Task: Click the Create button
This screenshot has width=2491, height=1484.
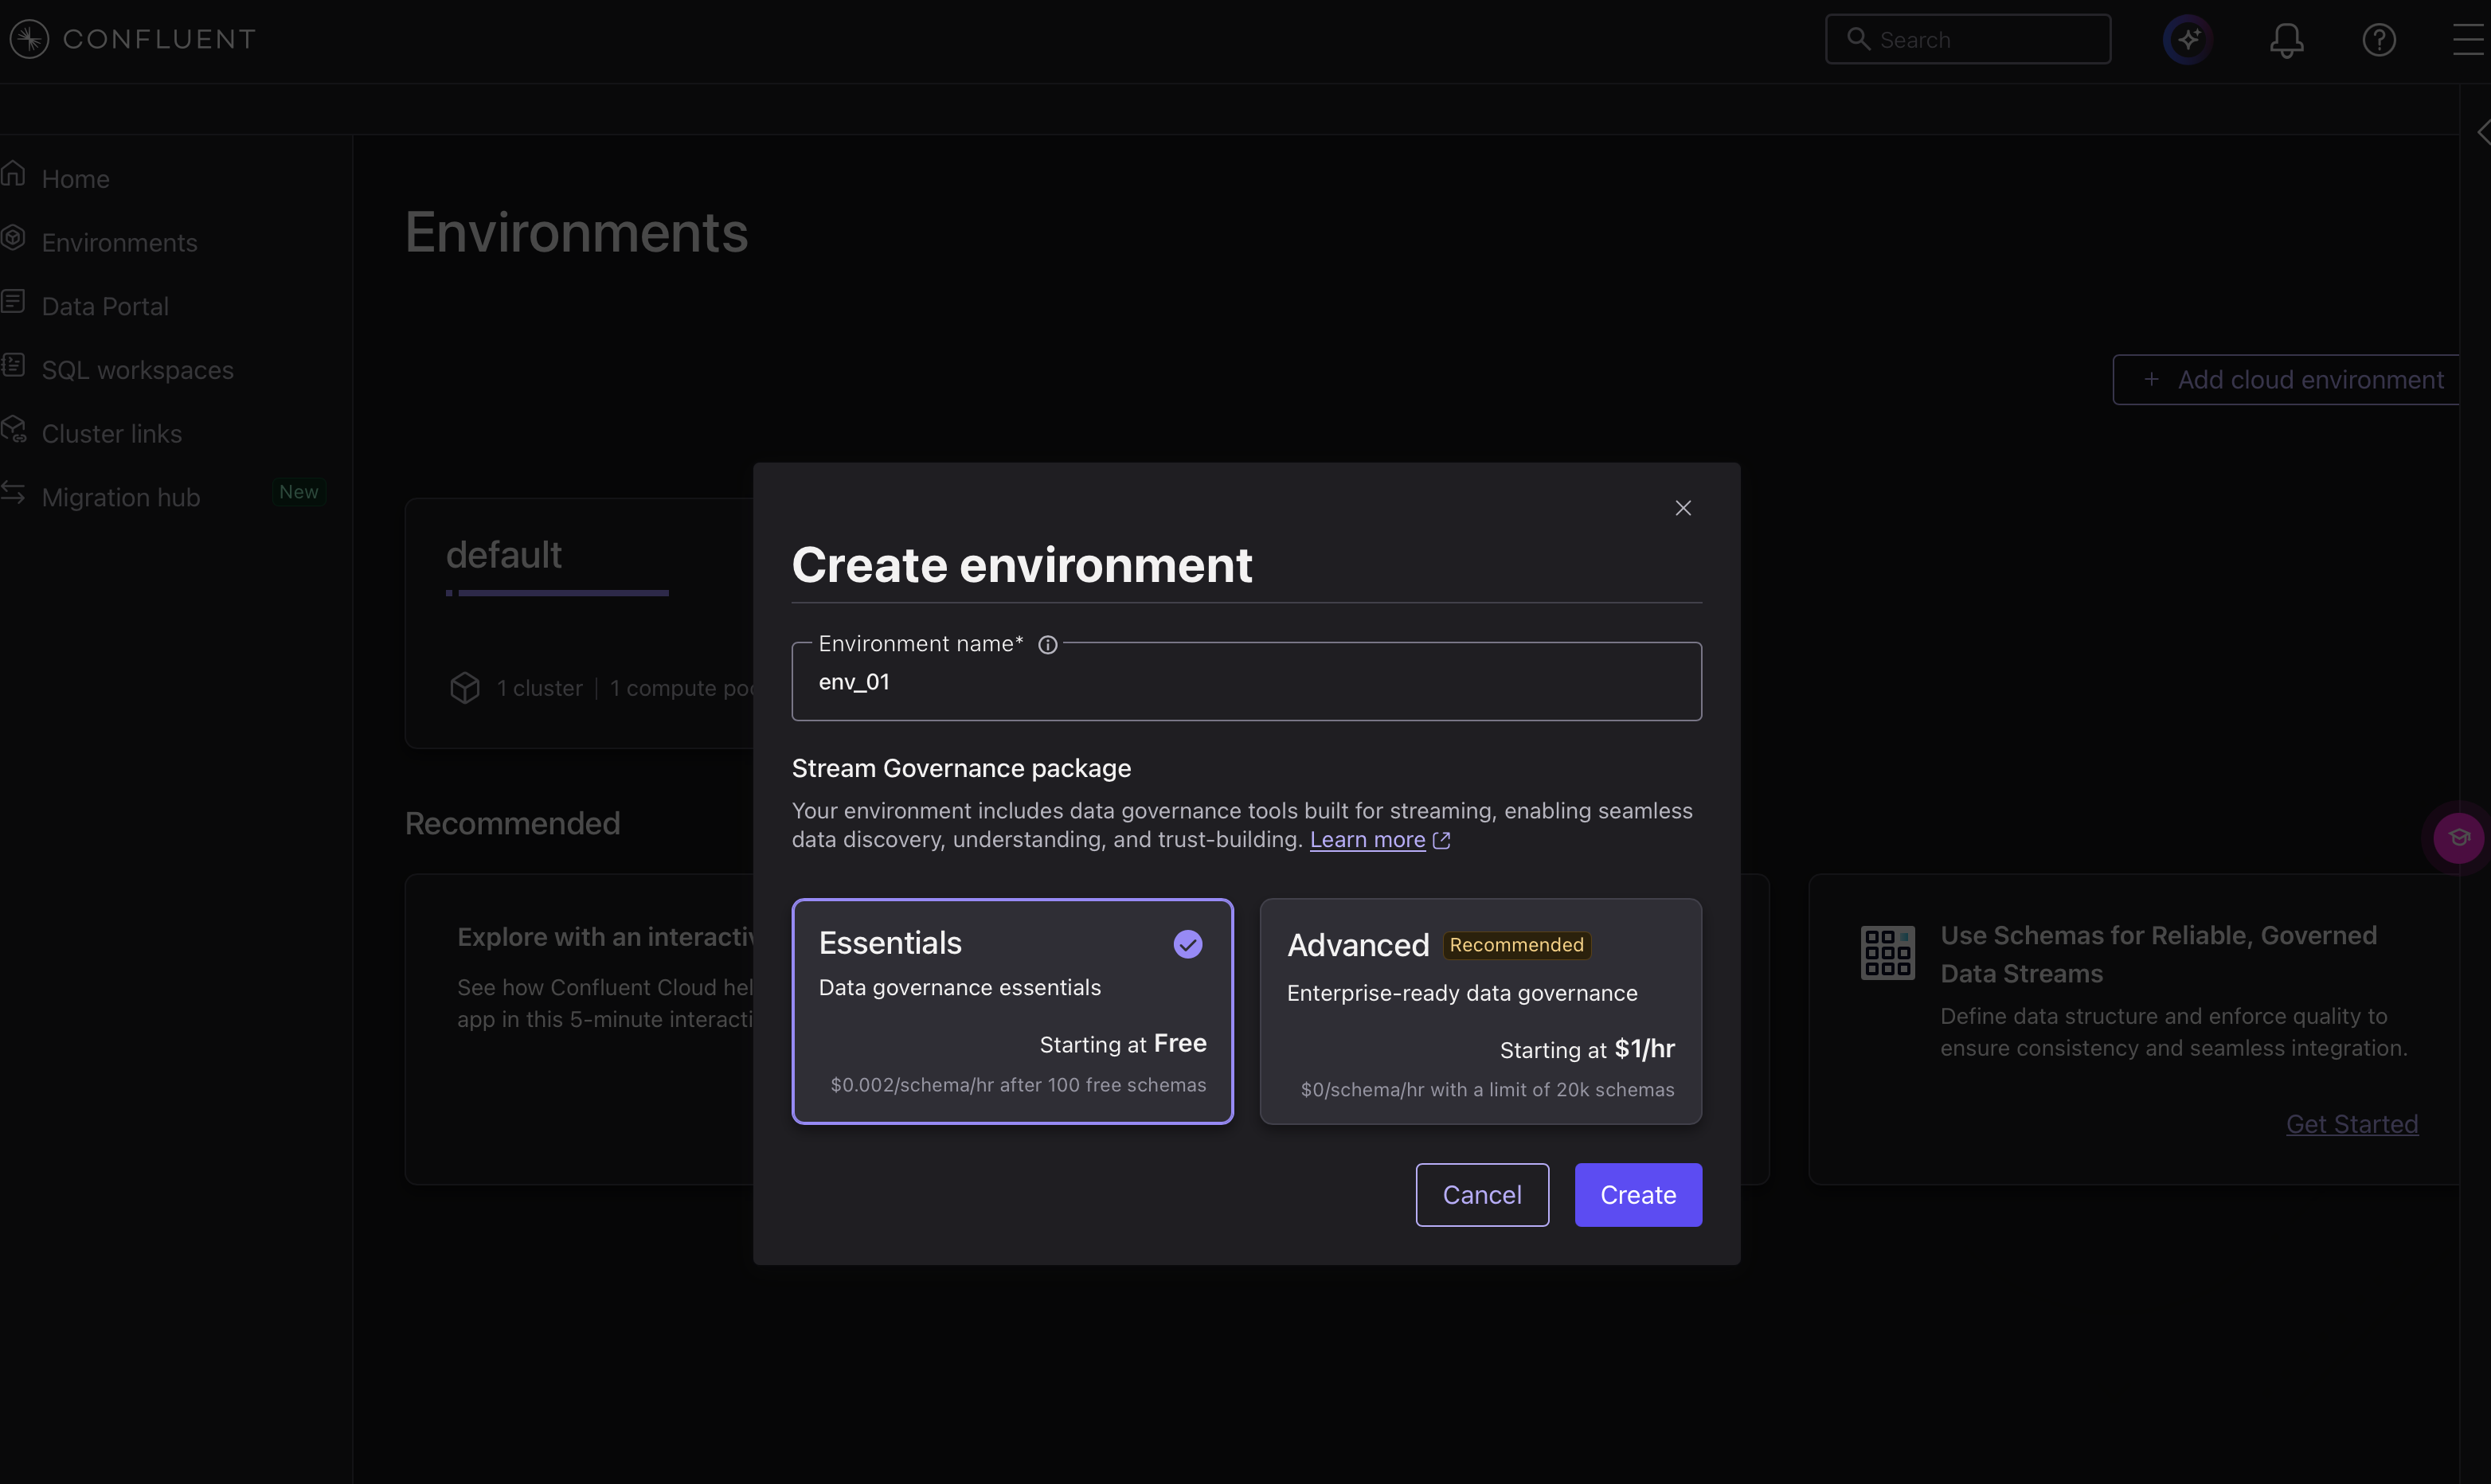Action: [1638, 1195]
